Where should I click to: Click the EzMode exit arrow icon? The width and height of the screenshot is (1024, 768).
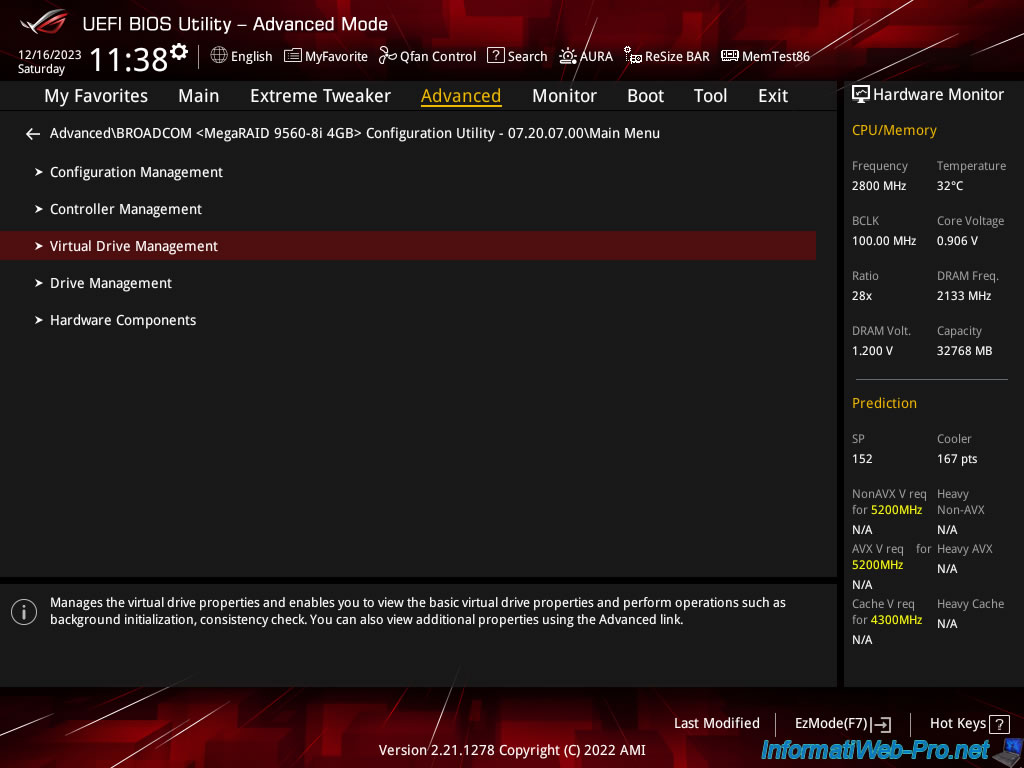click(882, 724)
